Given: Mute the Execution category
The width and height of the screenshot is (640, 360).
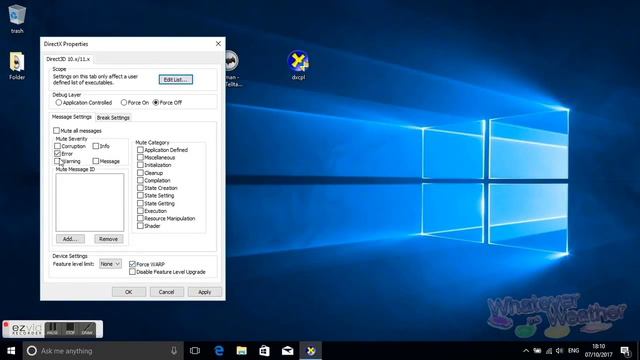Looking at the screenshot, I should [140, 211].
